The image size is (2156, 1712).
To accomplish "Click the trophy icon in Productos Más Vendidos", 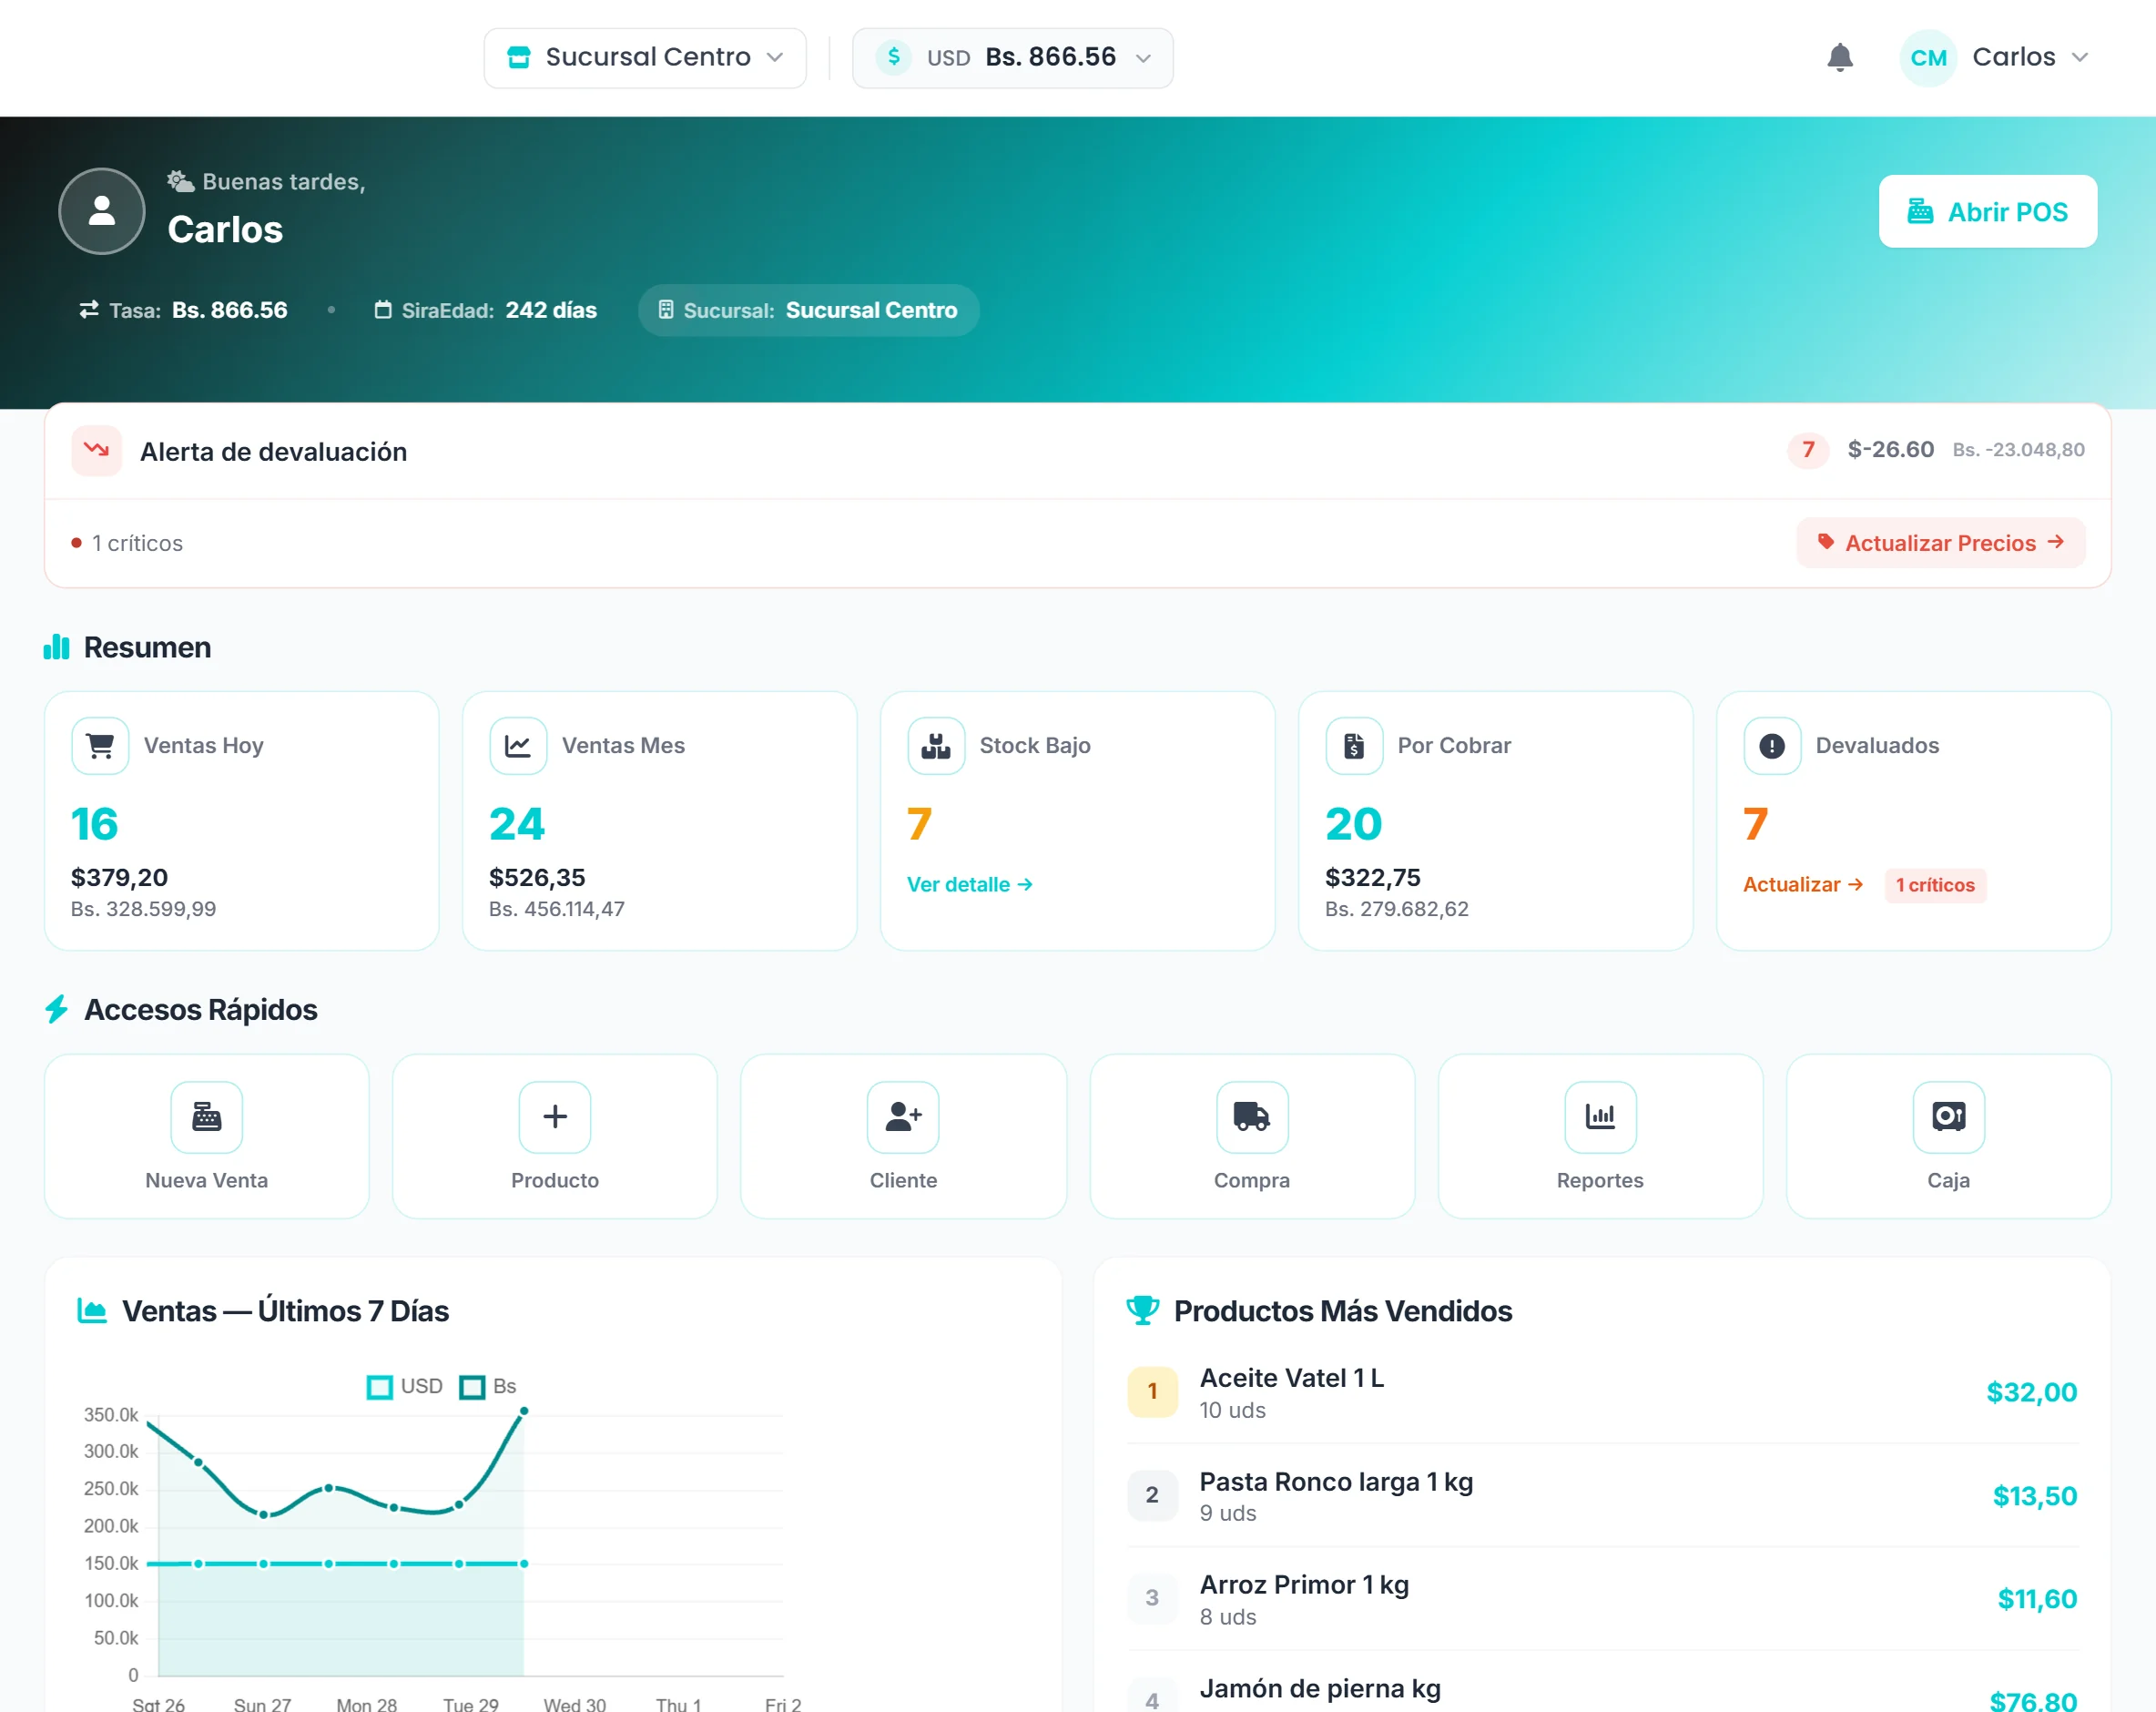I will click(1142, 1310).
